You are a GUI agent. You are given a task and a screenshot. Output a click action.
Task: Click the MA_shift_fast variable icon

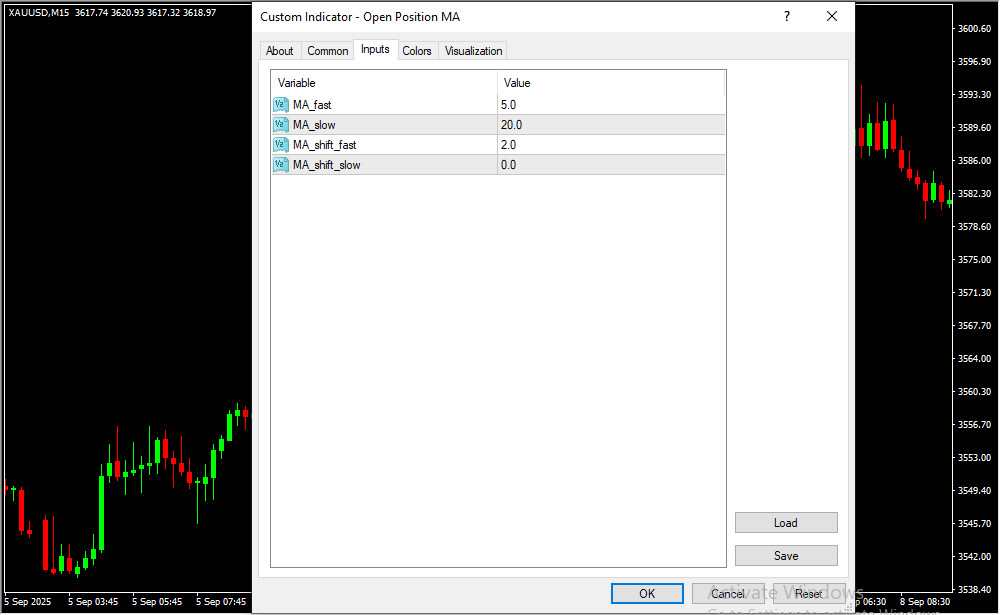280,145
